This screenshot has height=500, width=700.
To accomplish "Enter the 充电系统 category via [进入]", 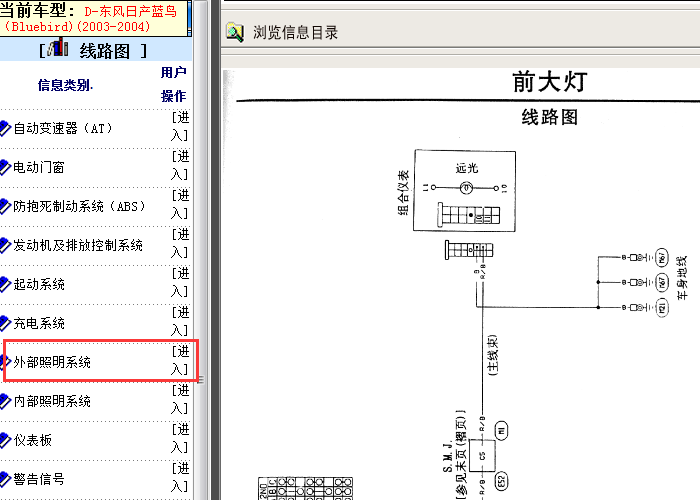I will point(180,321).
